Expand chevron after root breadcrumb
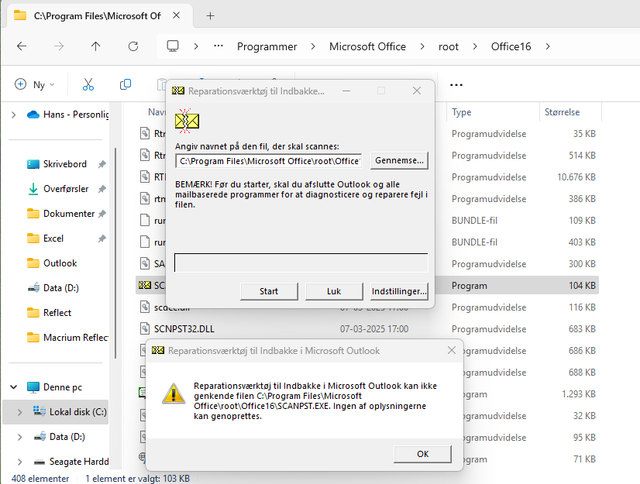This screenshot has height=484, width=640. [475, 47]
